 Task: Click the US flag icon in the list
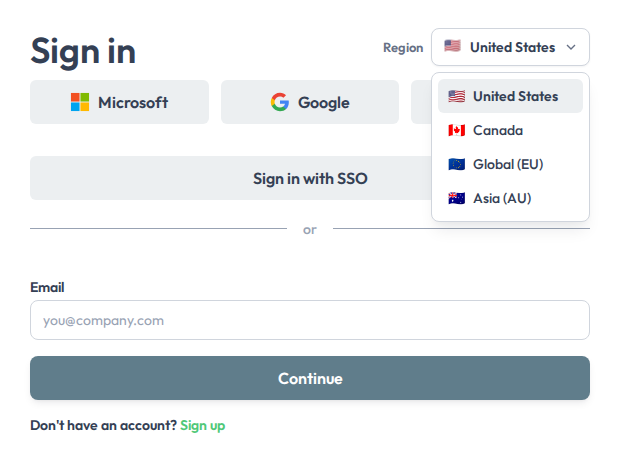(457, 96)
